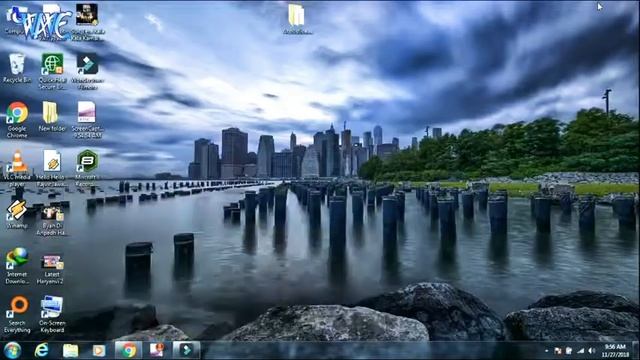The image size is (640, 360).
Task: Open Windows Media Player from the taskbar
Action: (x=99, y=350)
